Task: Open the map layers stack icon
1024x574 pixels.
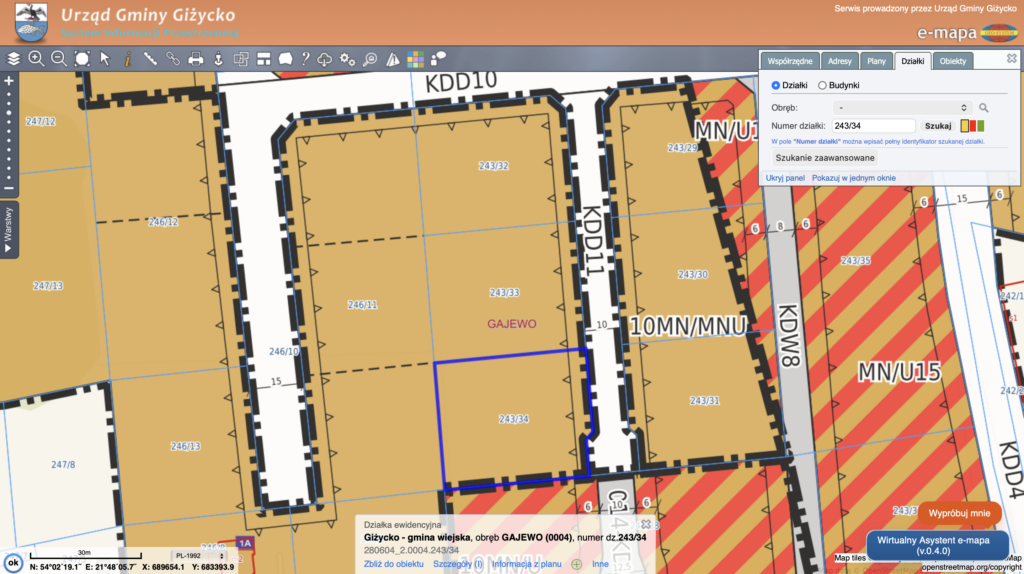Action: (14, 59)
